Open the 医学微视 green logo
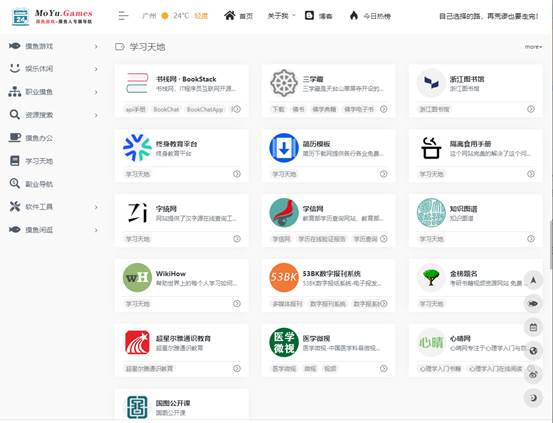This screenshot has width=553, height=423. coord(284,343)
